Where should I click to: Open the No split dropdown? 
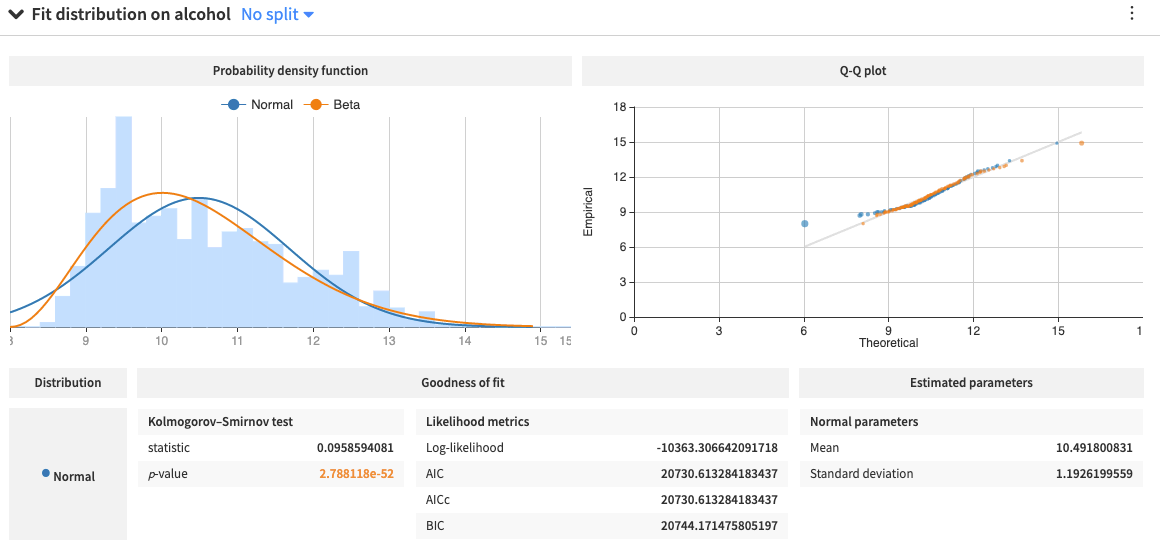tap(277, 15)
